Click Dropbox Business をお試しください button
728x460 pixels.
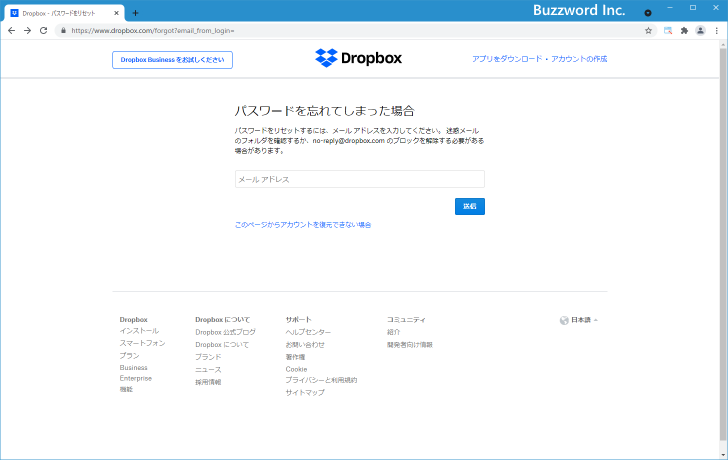[172, 60]
